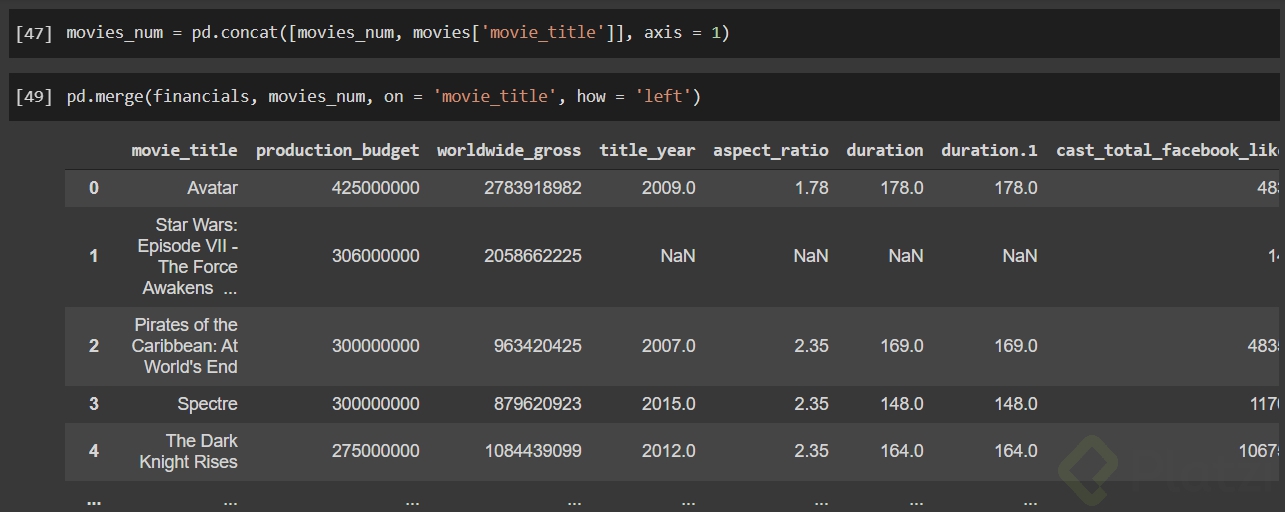The width and height of the screenshot is (1285, 512).
Task: Click the [47] cell execution counter
Action: tap(34, 33)
